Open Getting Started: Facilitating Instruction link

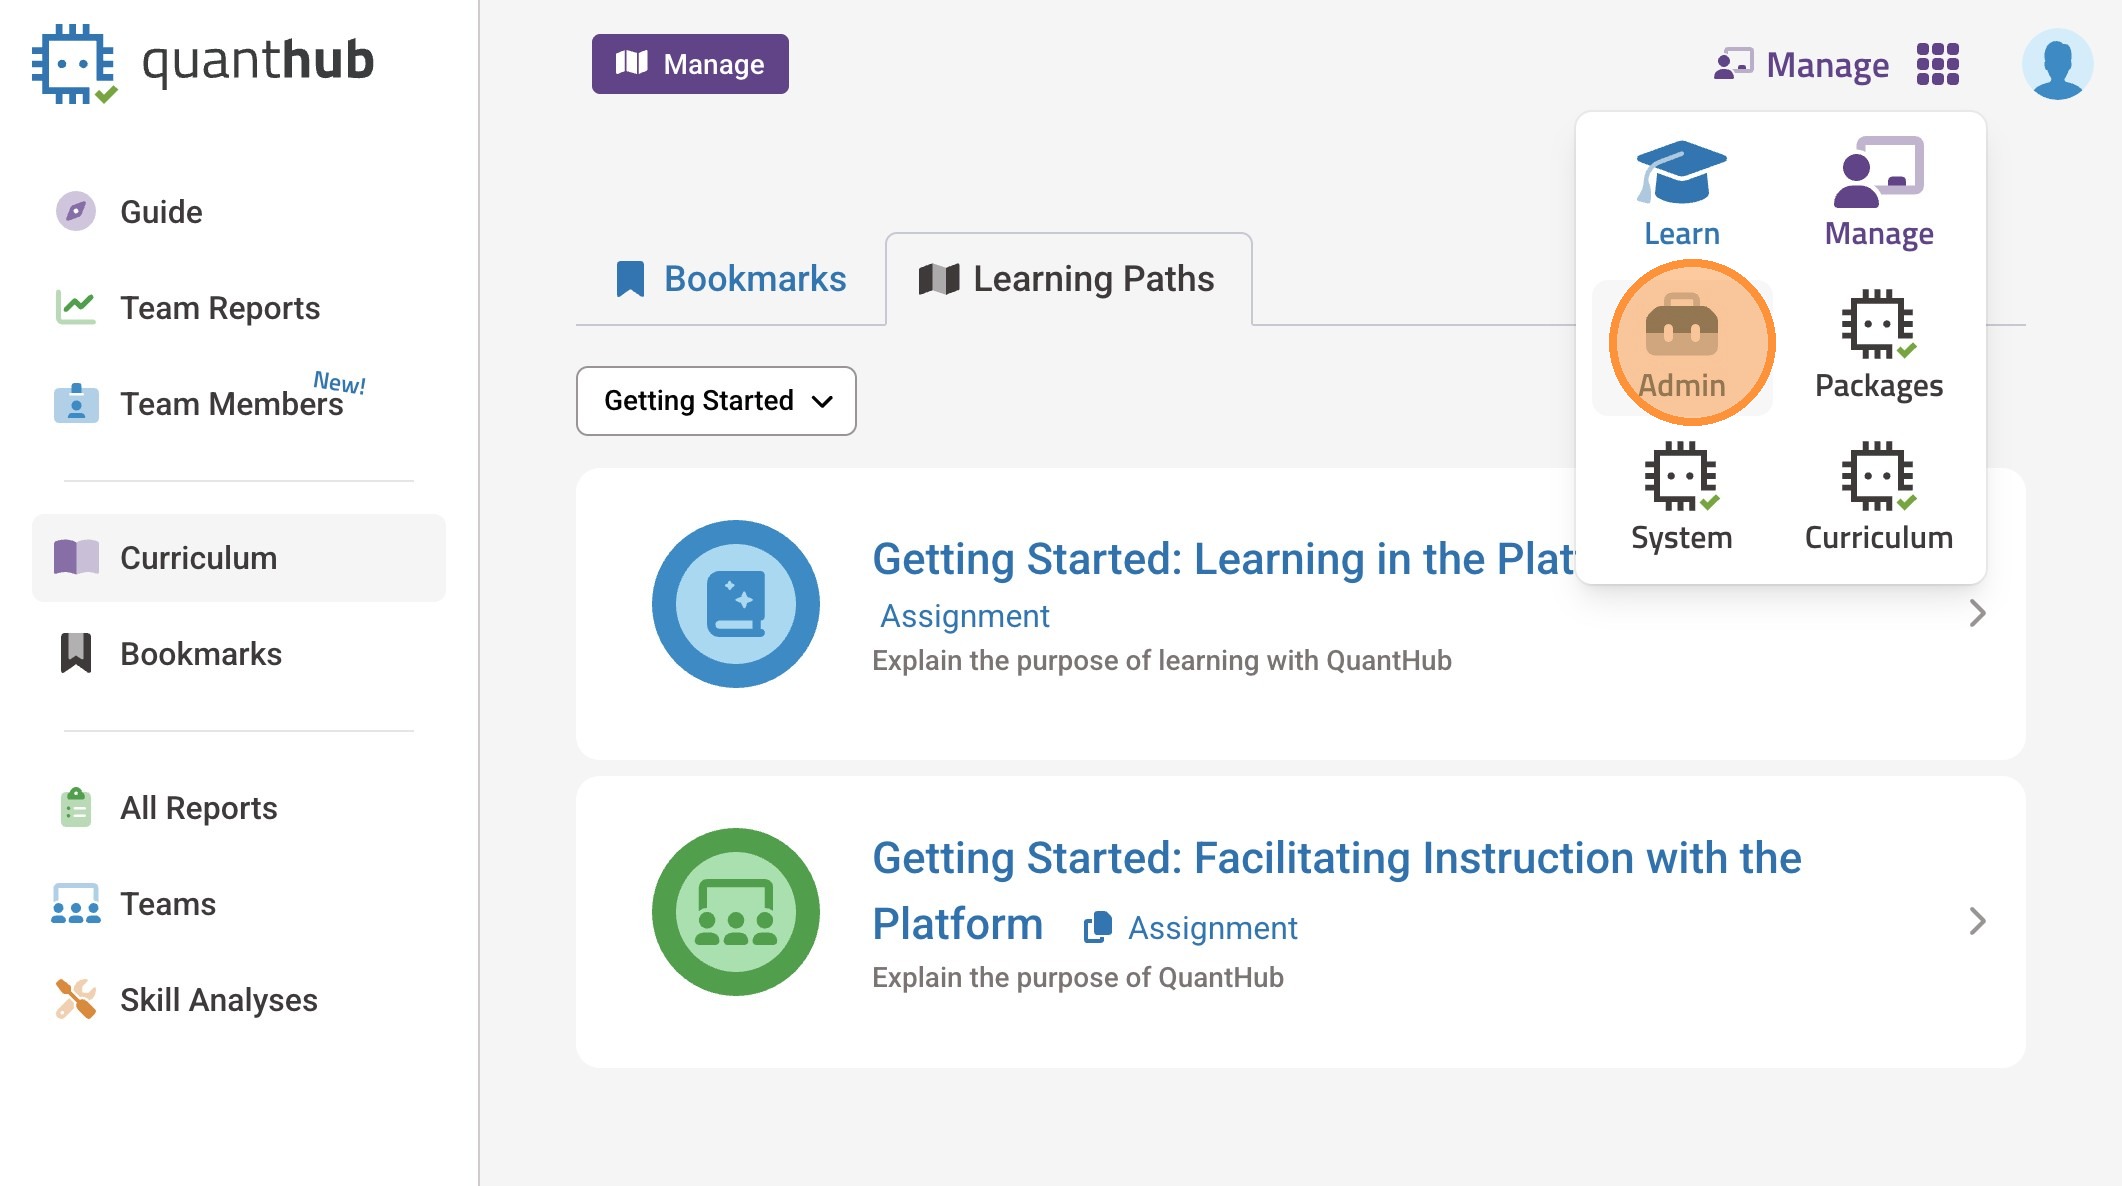[x=1336, y=859]
